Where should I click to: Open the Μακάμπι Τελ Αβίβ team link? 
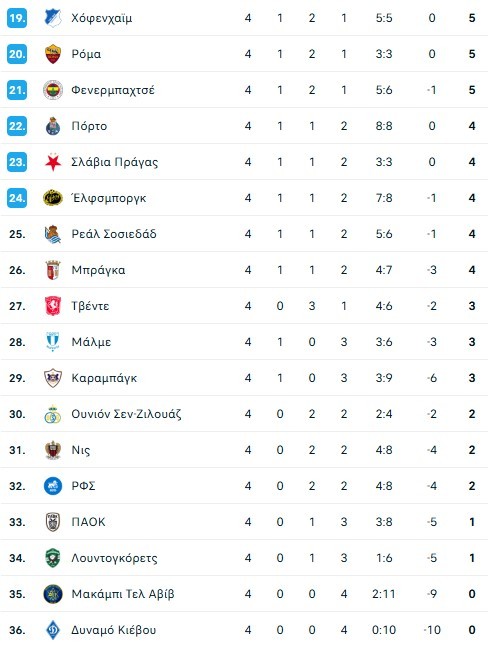pyautogui.click(x=123, y=594)
